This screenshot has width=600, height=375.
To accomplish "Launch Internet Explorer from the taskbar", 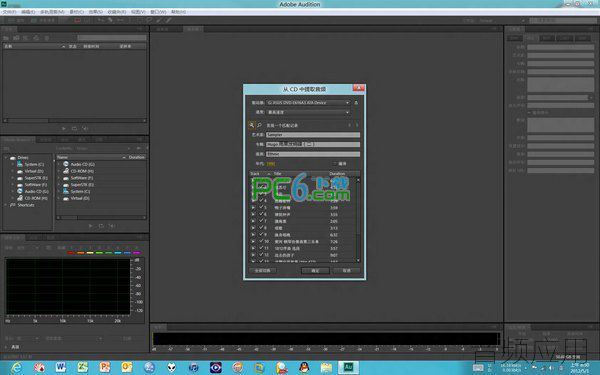I will click(x=16, y=368).
